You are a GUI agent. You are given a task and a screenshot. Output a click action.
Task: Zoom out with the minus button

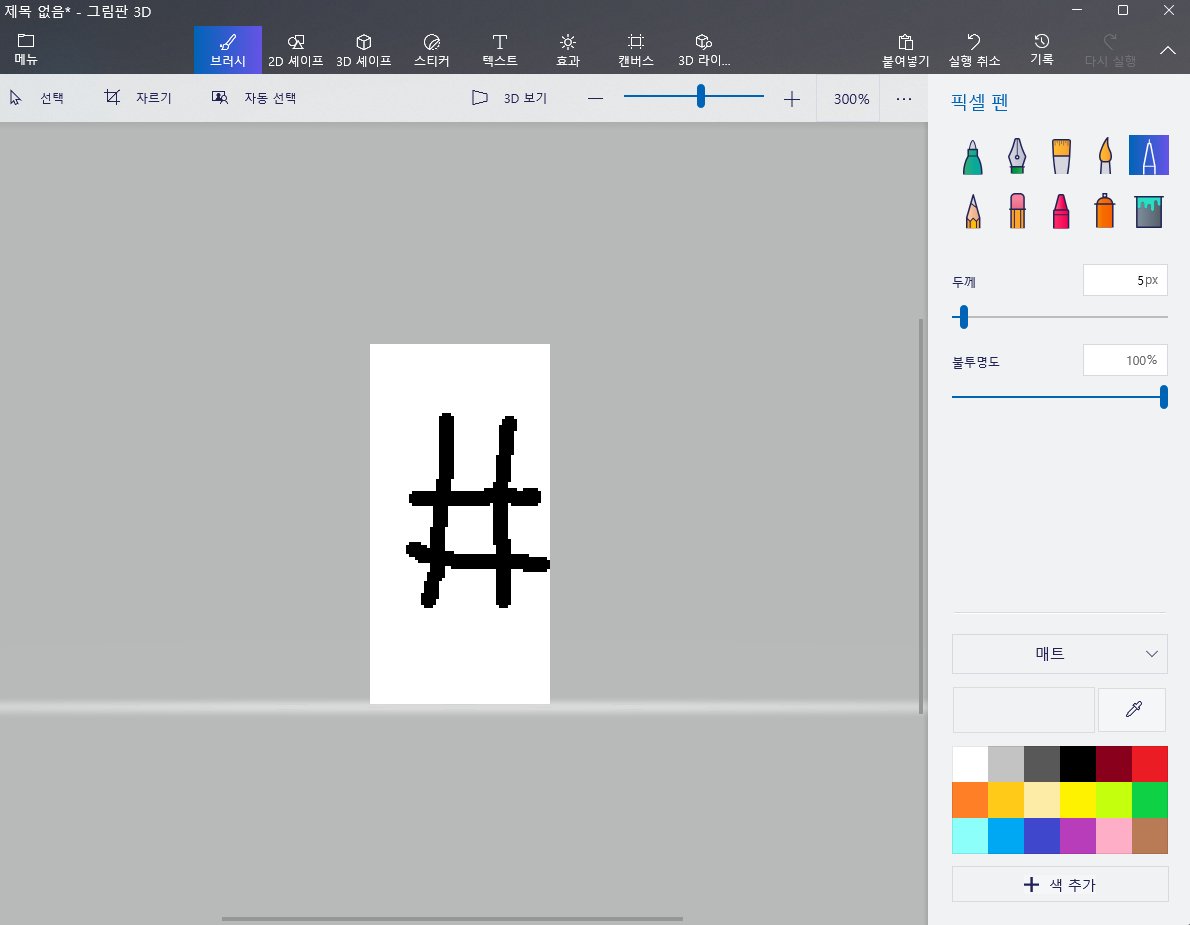pyautogui.click(x=596, y=99)
